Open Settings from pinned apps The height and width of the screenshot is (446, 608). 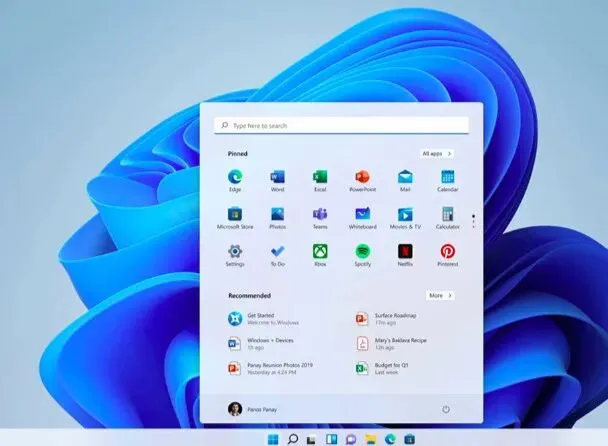(235, 255)
